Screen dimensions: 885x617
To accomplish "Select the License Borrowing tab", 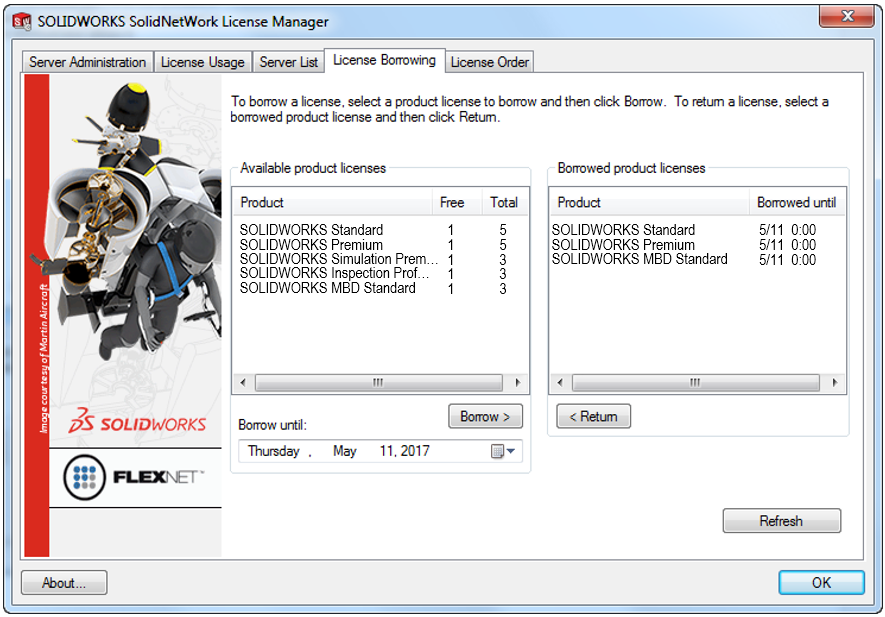I will (384, 60).
